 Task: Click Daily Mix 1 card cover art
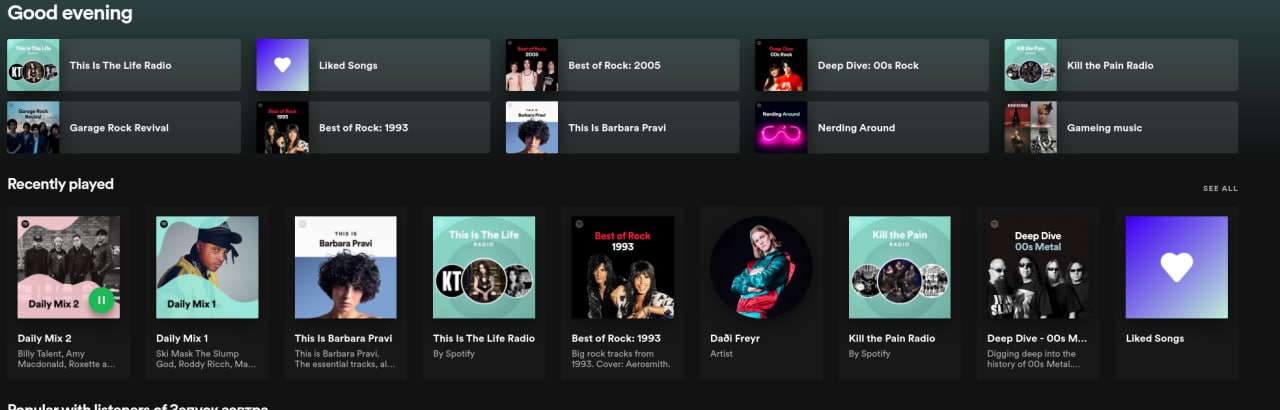coord(207,267)
